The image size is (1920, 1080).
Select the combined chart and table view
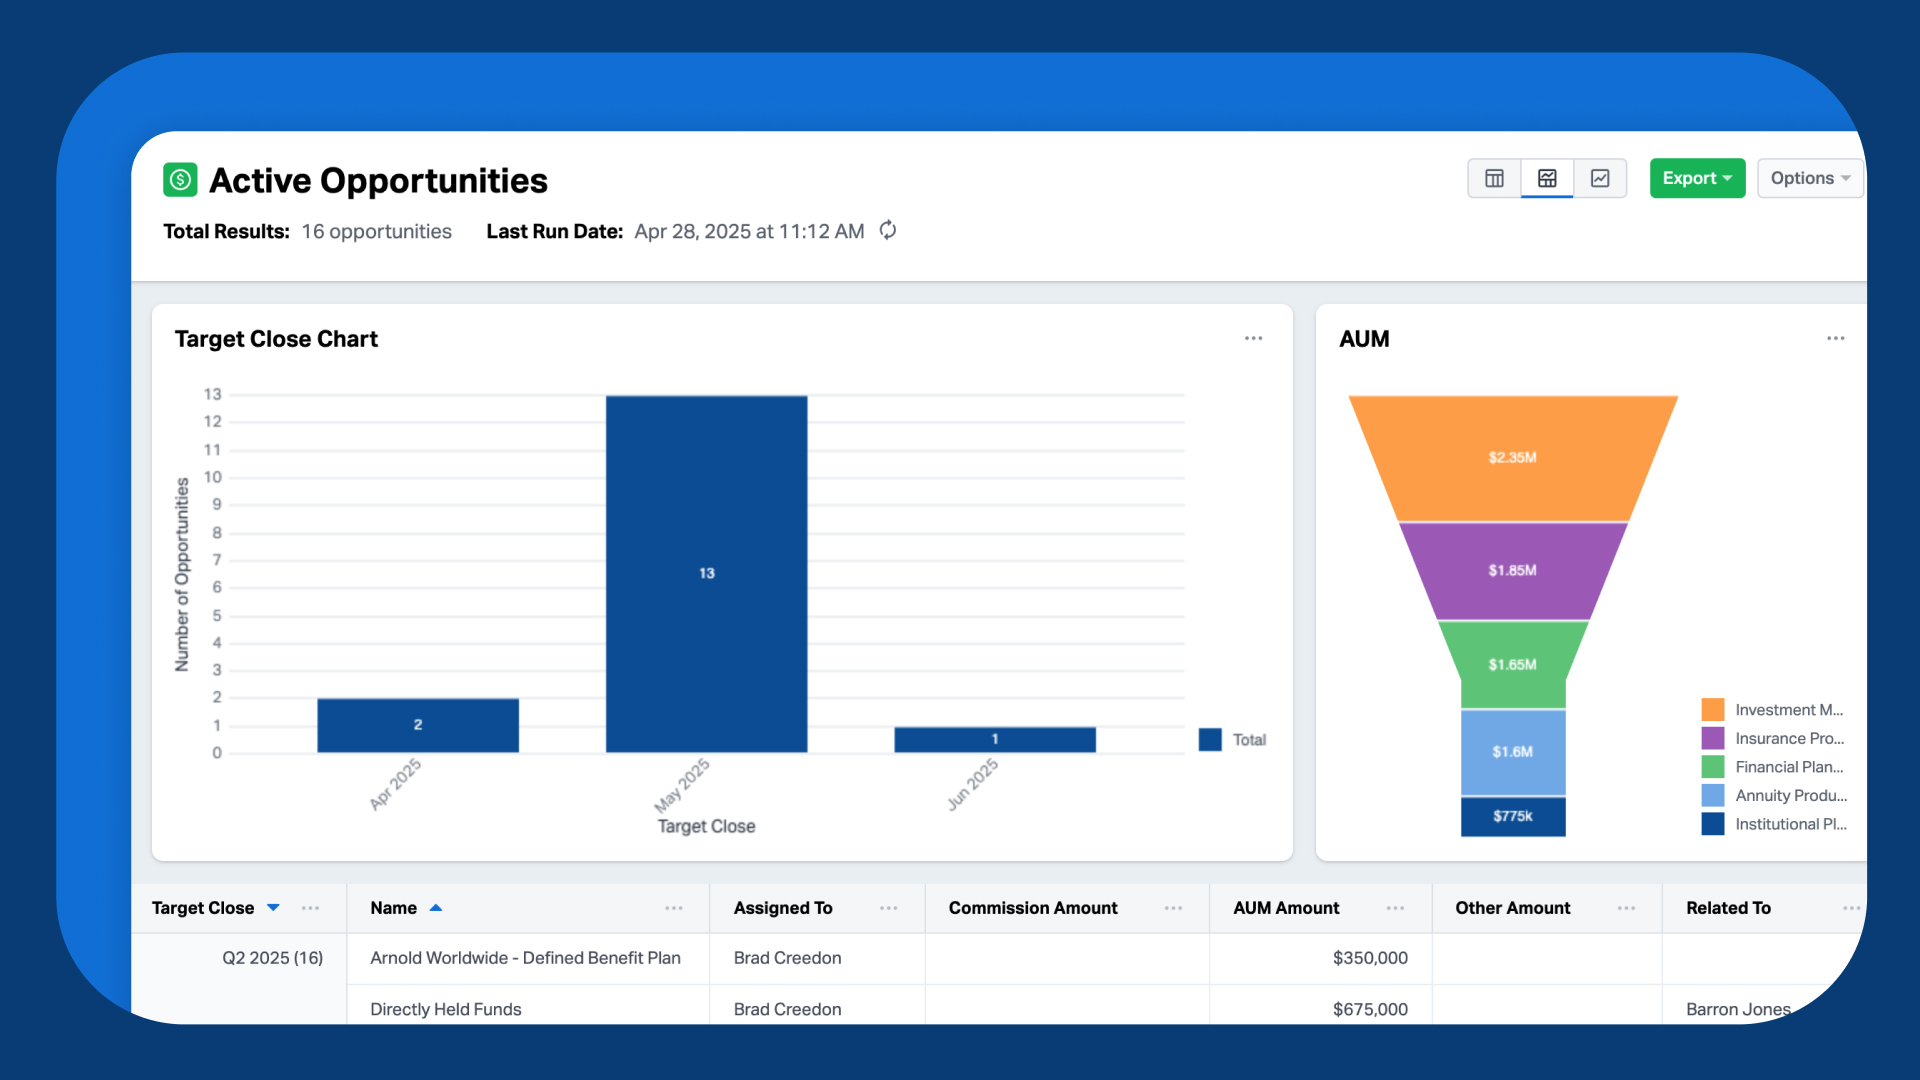pos(1547,178)
